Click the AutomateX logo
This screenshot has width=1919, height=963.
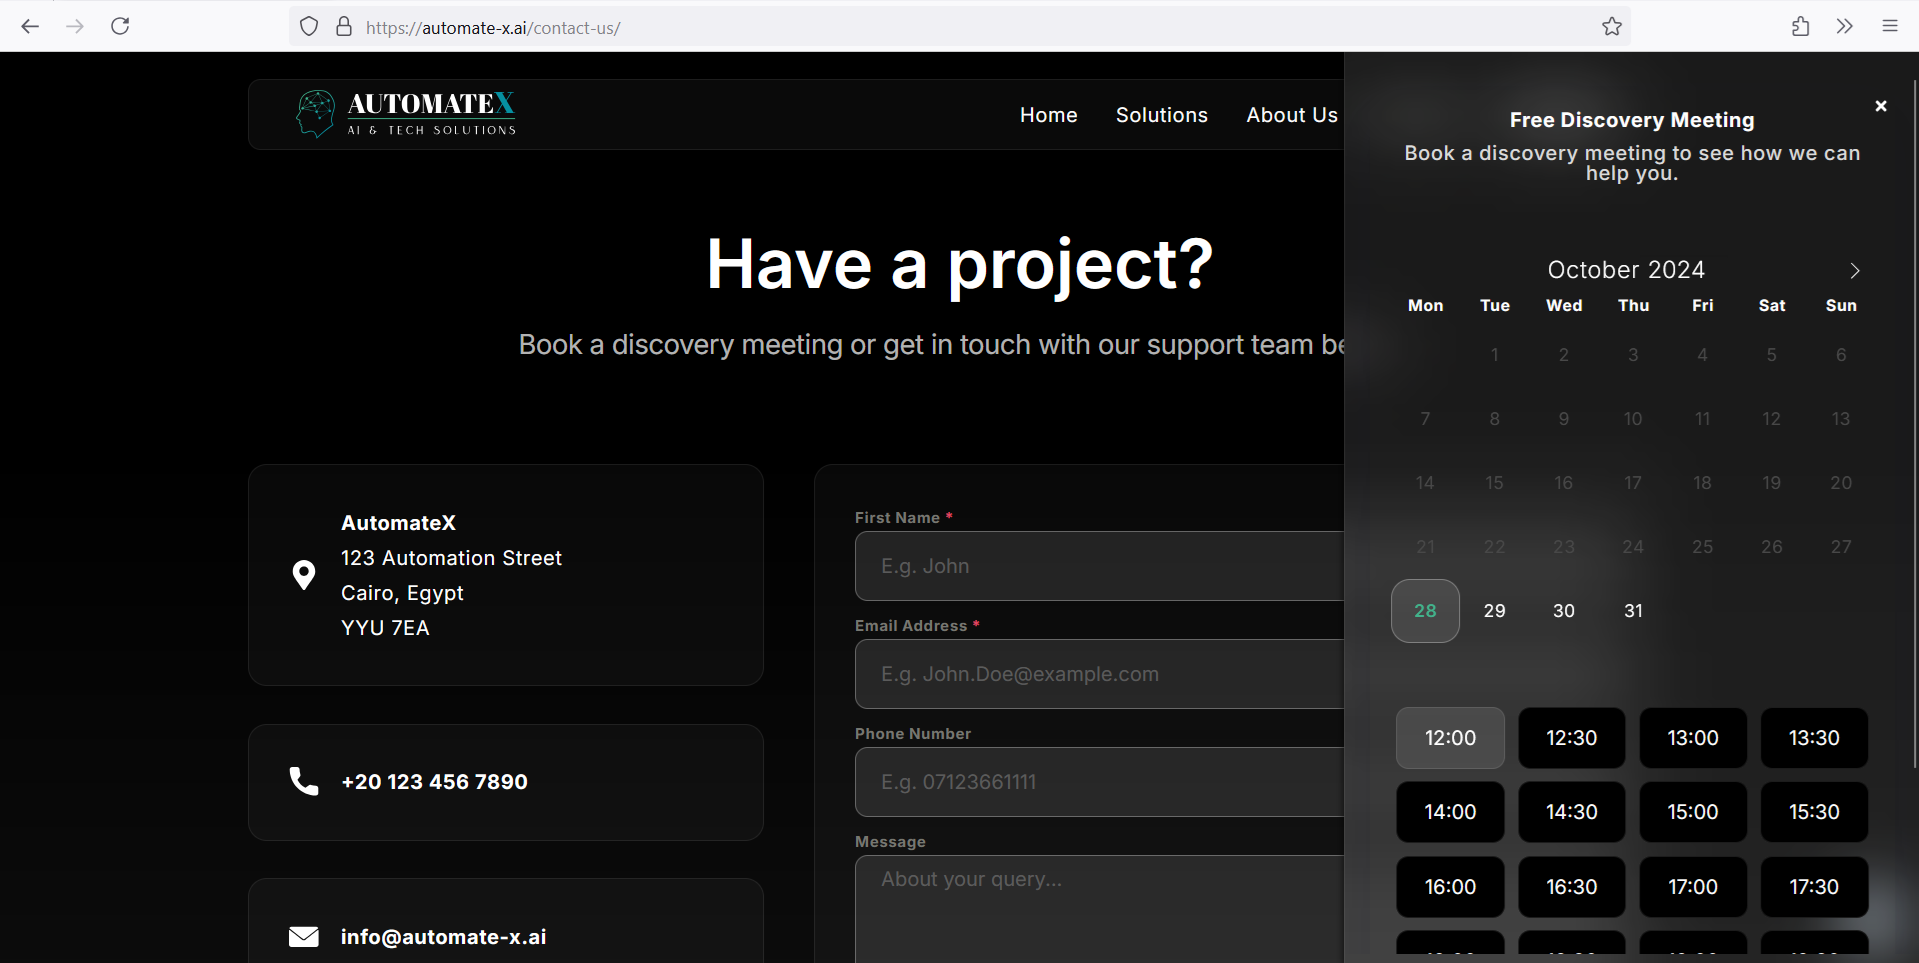coord(406,114)
